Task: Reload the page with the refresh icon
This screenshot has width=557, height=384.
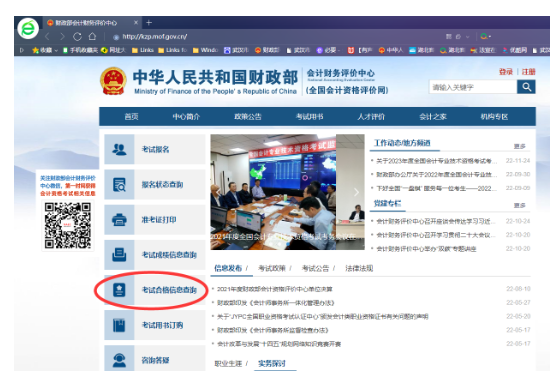Action: (77, 36)
